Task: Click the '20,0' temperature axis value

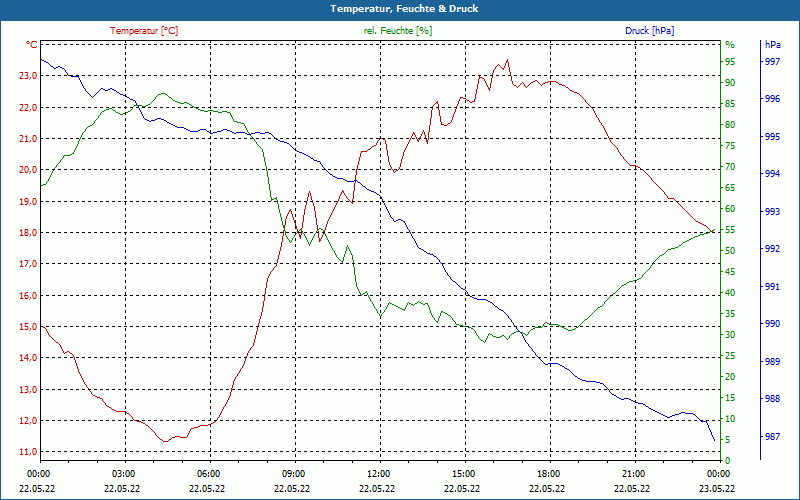Action: click(x=28, y=170)
